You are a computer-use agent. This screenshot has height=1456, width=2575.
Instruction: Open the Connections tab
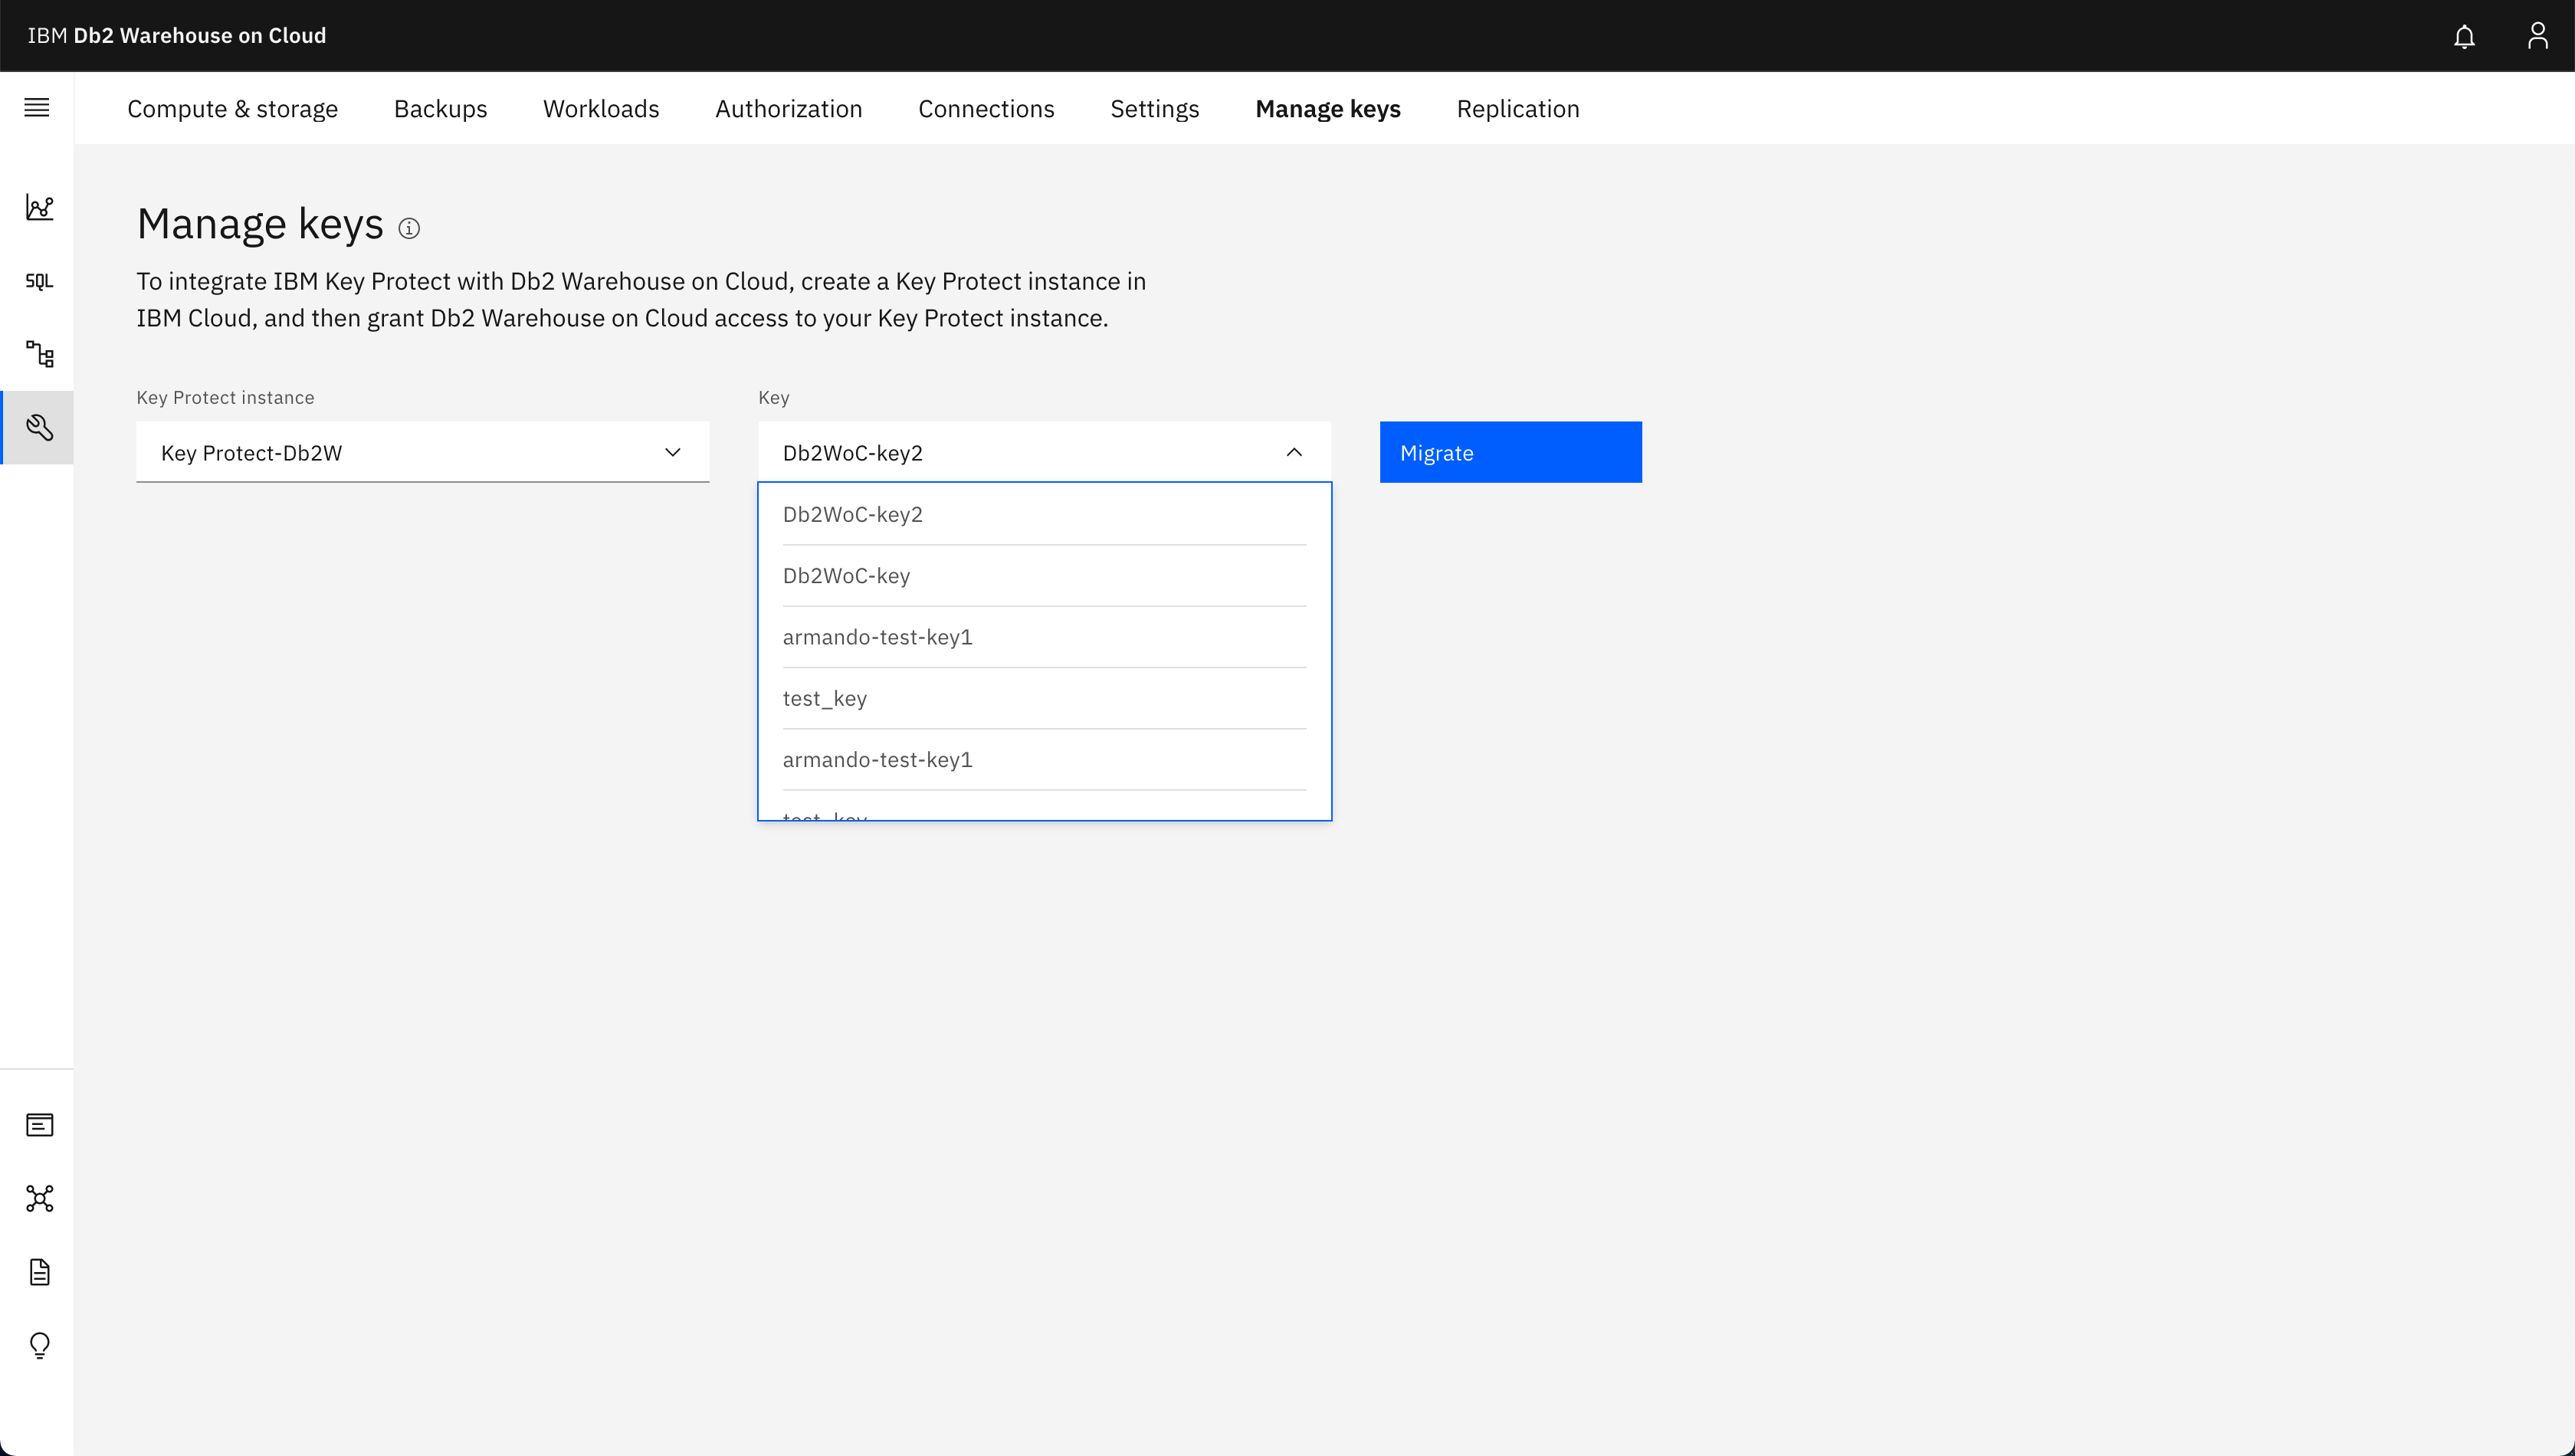986,108
